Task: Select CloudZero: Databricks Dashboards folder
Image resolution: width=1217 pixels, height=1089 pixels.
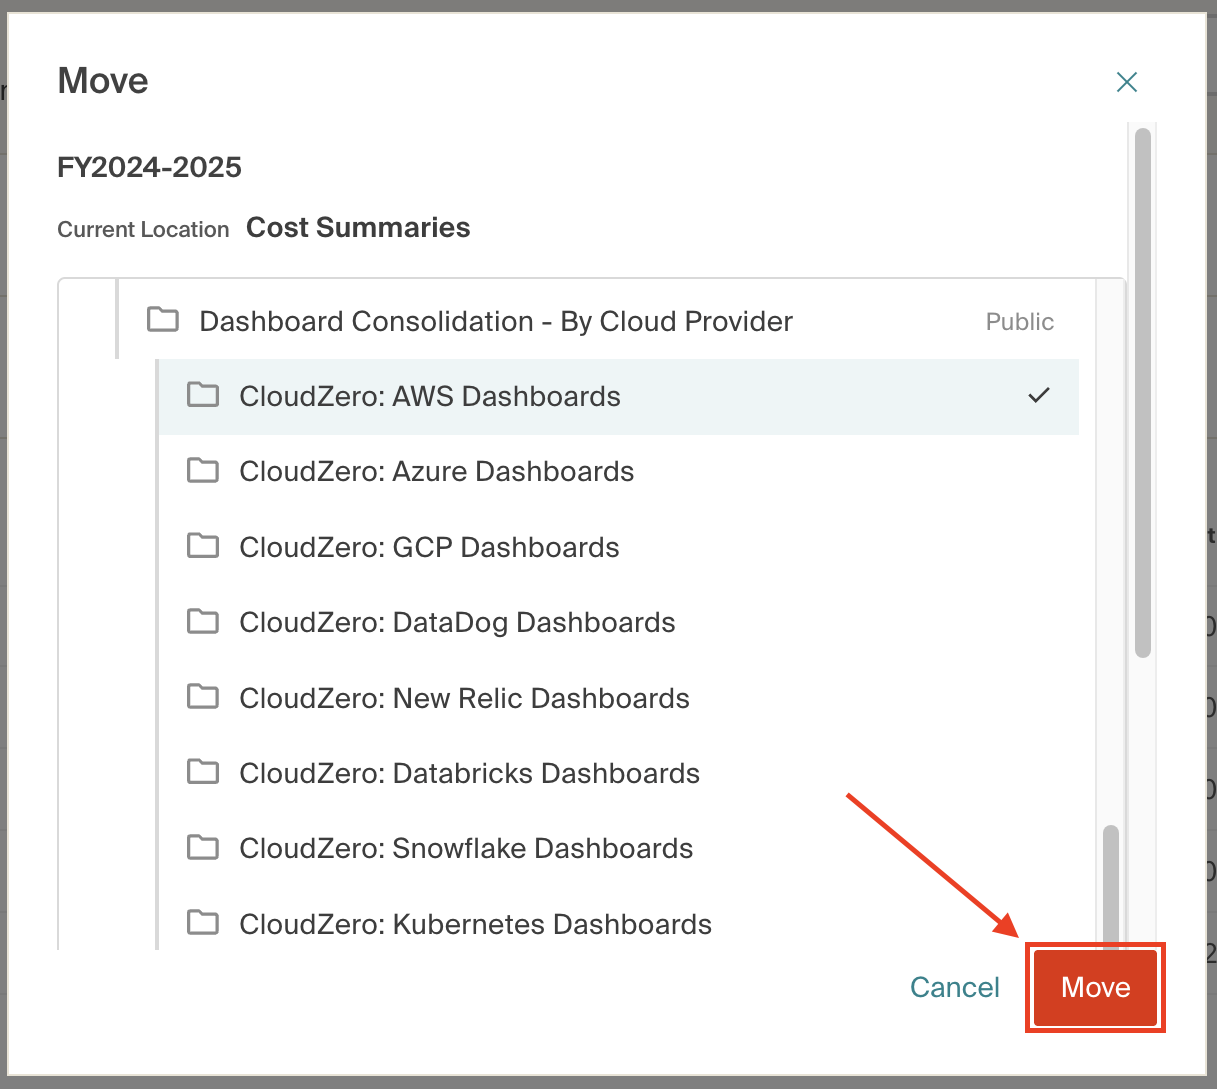Action: 618,774
